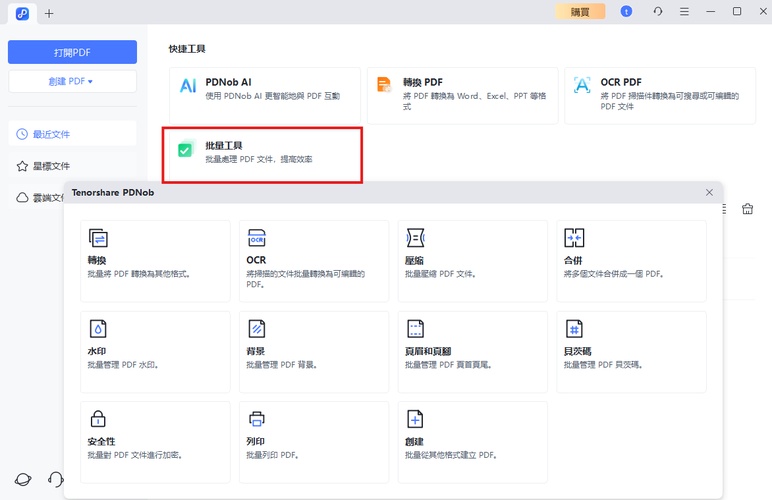The image size is (772, 500).
Task: Click the batch 壓縮 icon
Action: tap(416, 238)
